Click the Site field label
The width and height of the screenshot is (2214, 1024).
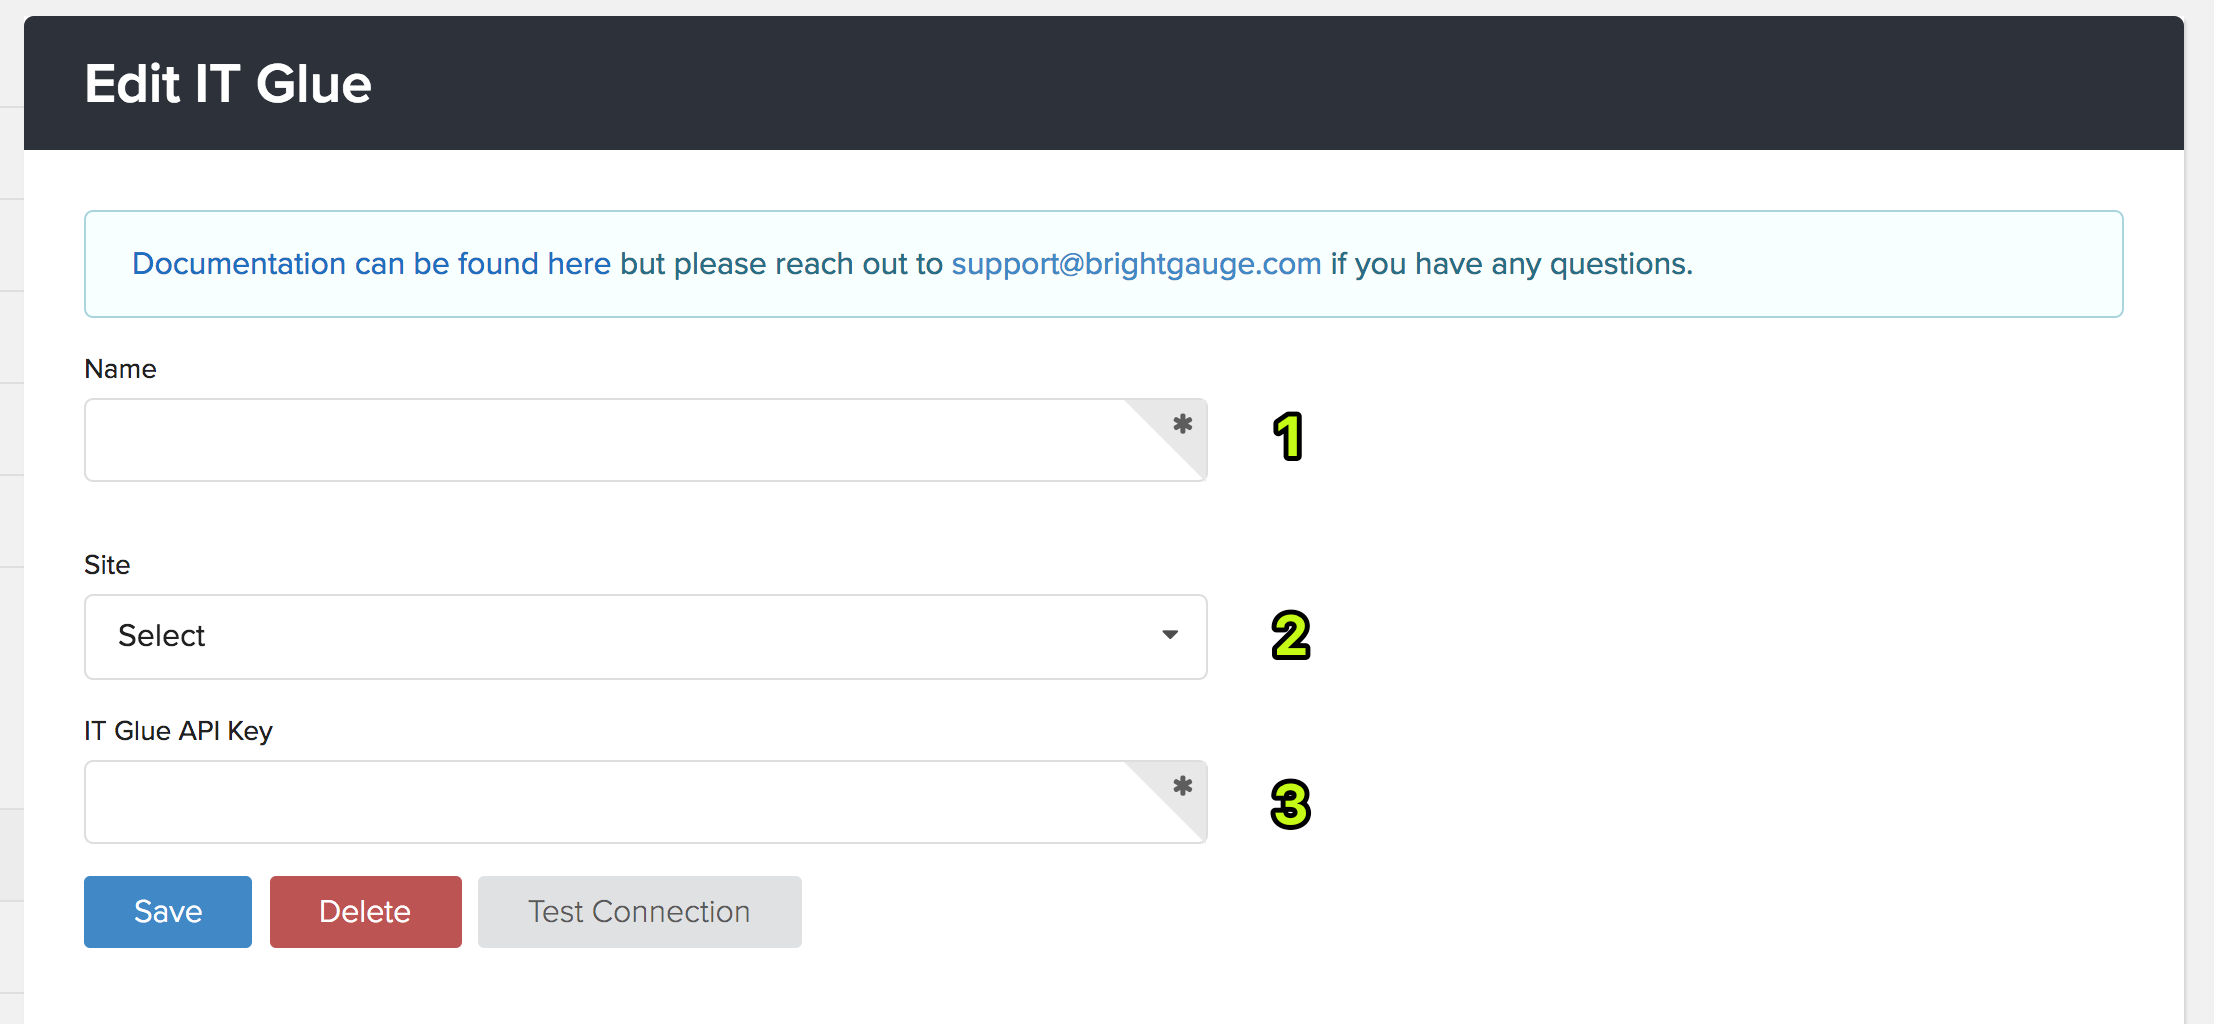[x=107, y=565]
